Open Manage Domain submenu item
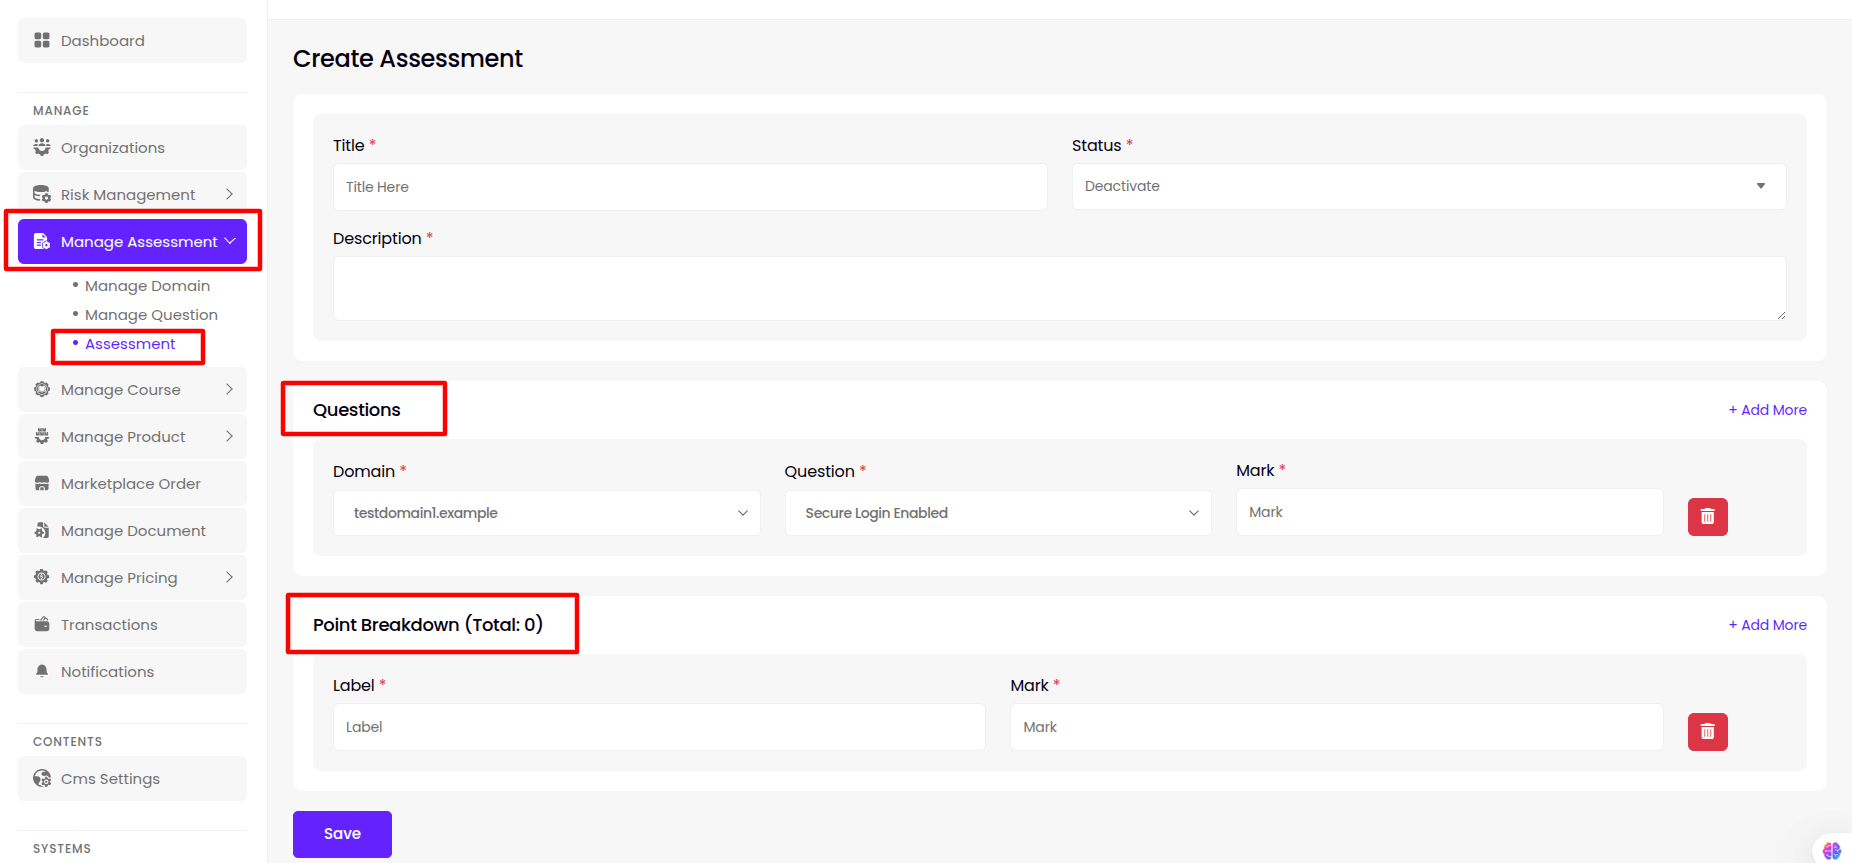 point(147,286)
